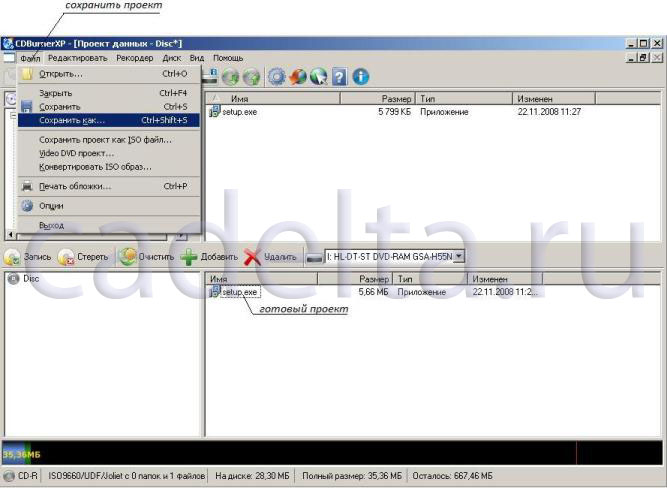Click the gear settings icon in top toolbar
The width and height of the screenshot is (667, 488).
coord(276,76)
